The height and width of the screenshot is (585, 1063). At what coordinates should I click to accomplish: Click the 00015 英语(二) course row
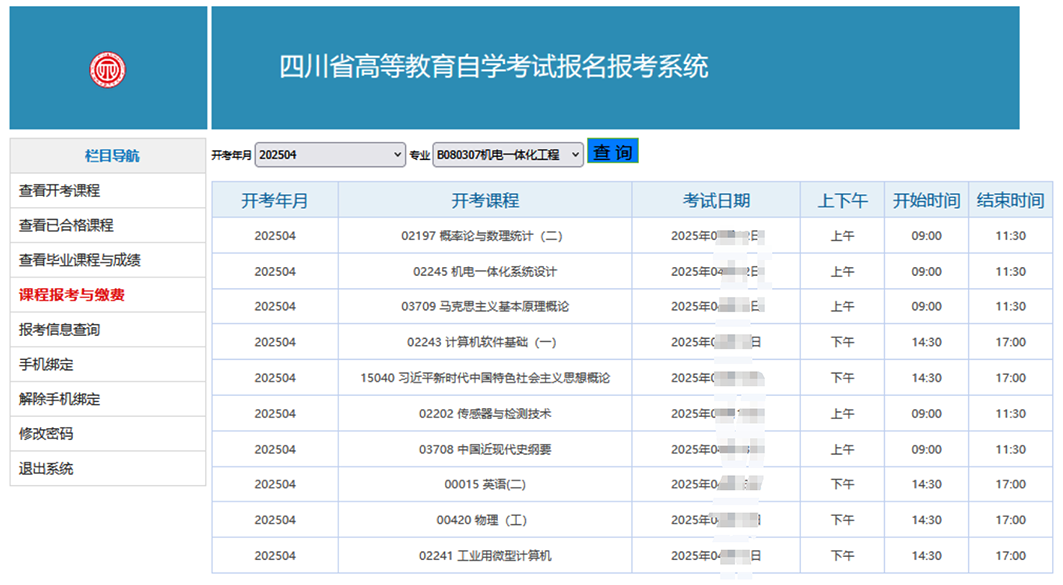(484, 484)
